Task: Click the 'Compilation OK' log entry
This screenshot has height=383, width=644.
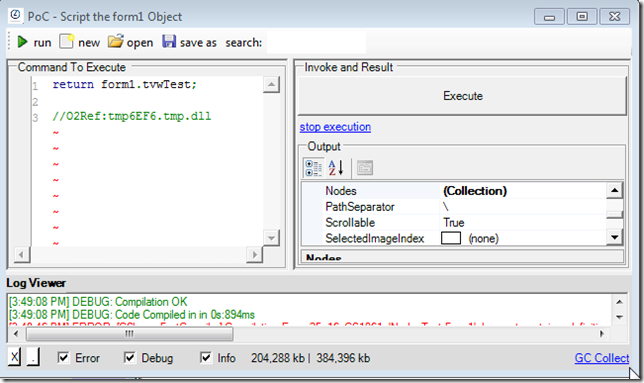Action: 98,302
